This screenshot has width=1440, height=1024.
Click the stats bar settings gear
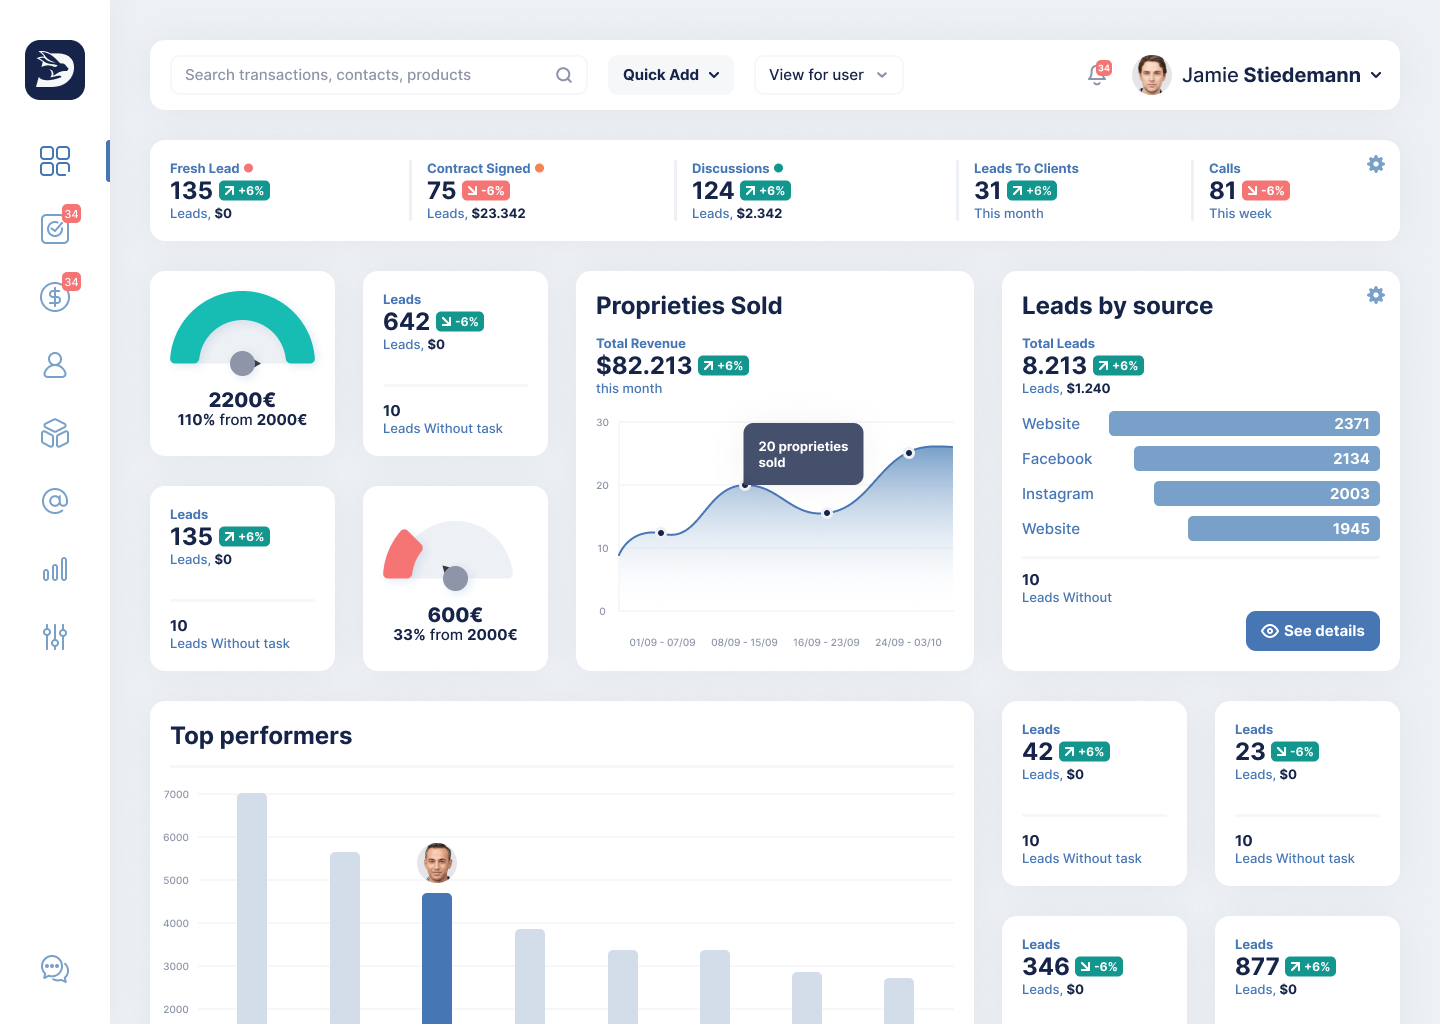click(1376, 164)
